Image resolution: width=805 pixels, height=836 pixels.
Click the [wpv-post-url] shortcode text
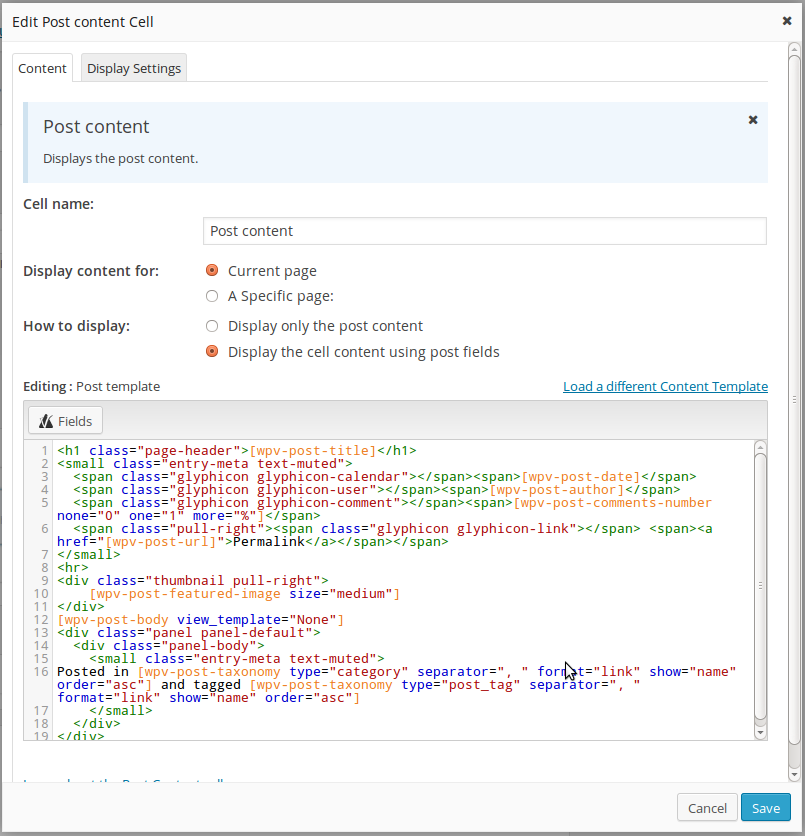[160, 542]
